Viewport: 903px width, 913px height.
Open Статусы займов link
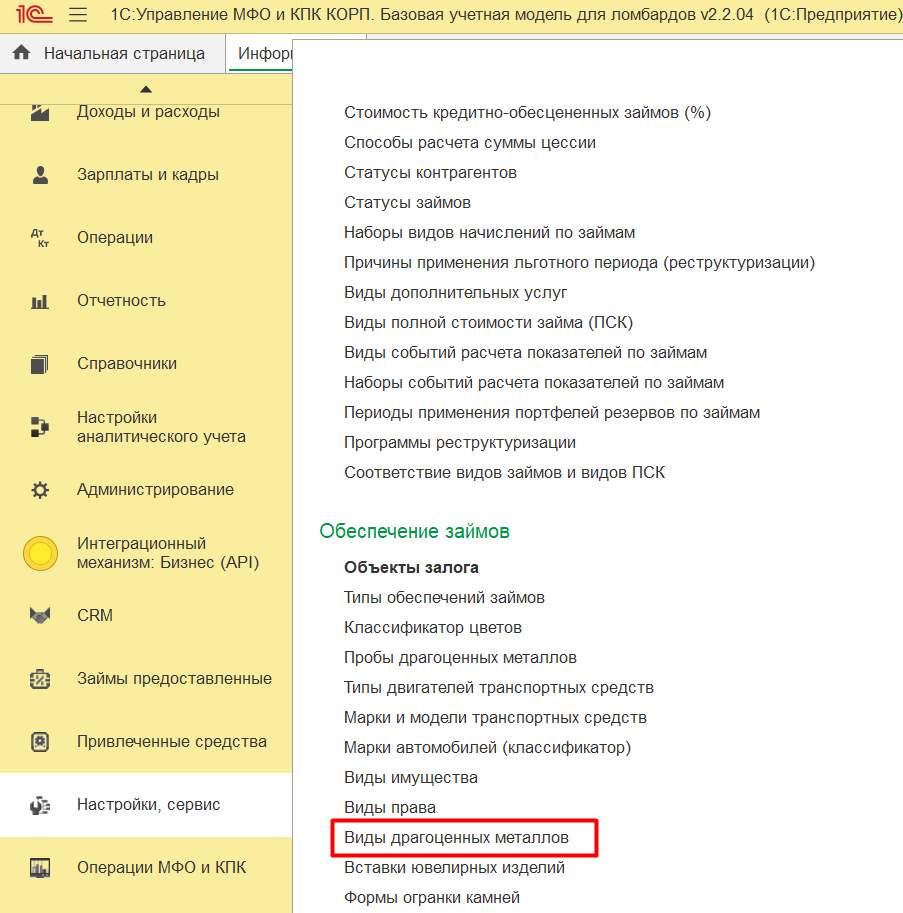(407, 203)
